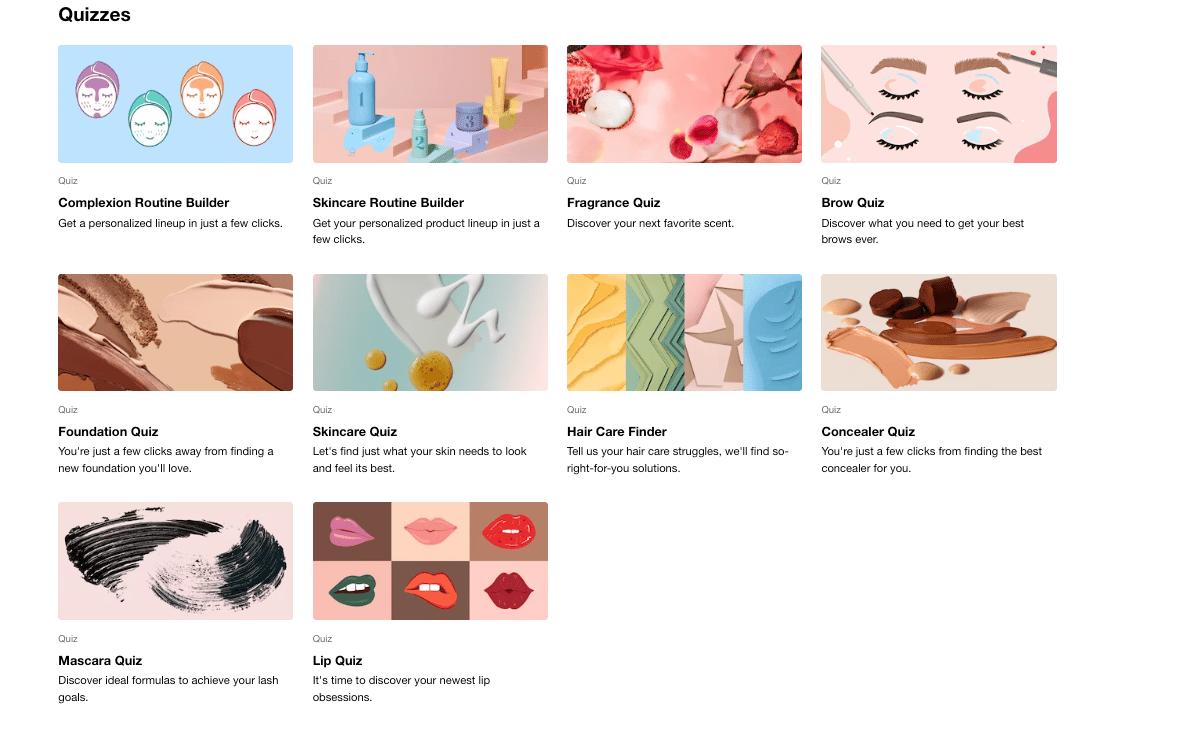1193x729 pixels.
Task: Open the Mascara Quiz title link
Action: click(100, 661)
